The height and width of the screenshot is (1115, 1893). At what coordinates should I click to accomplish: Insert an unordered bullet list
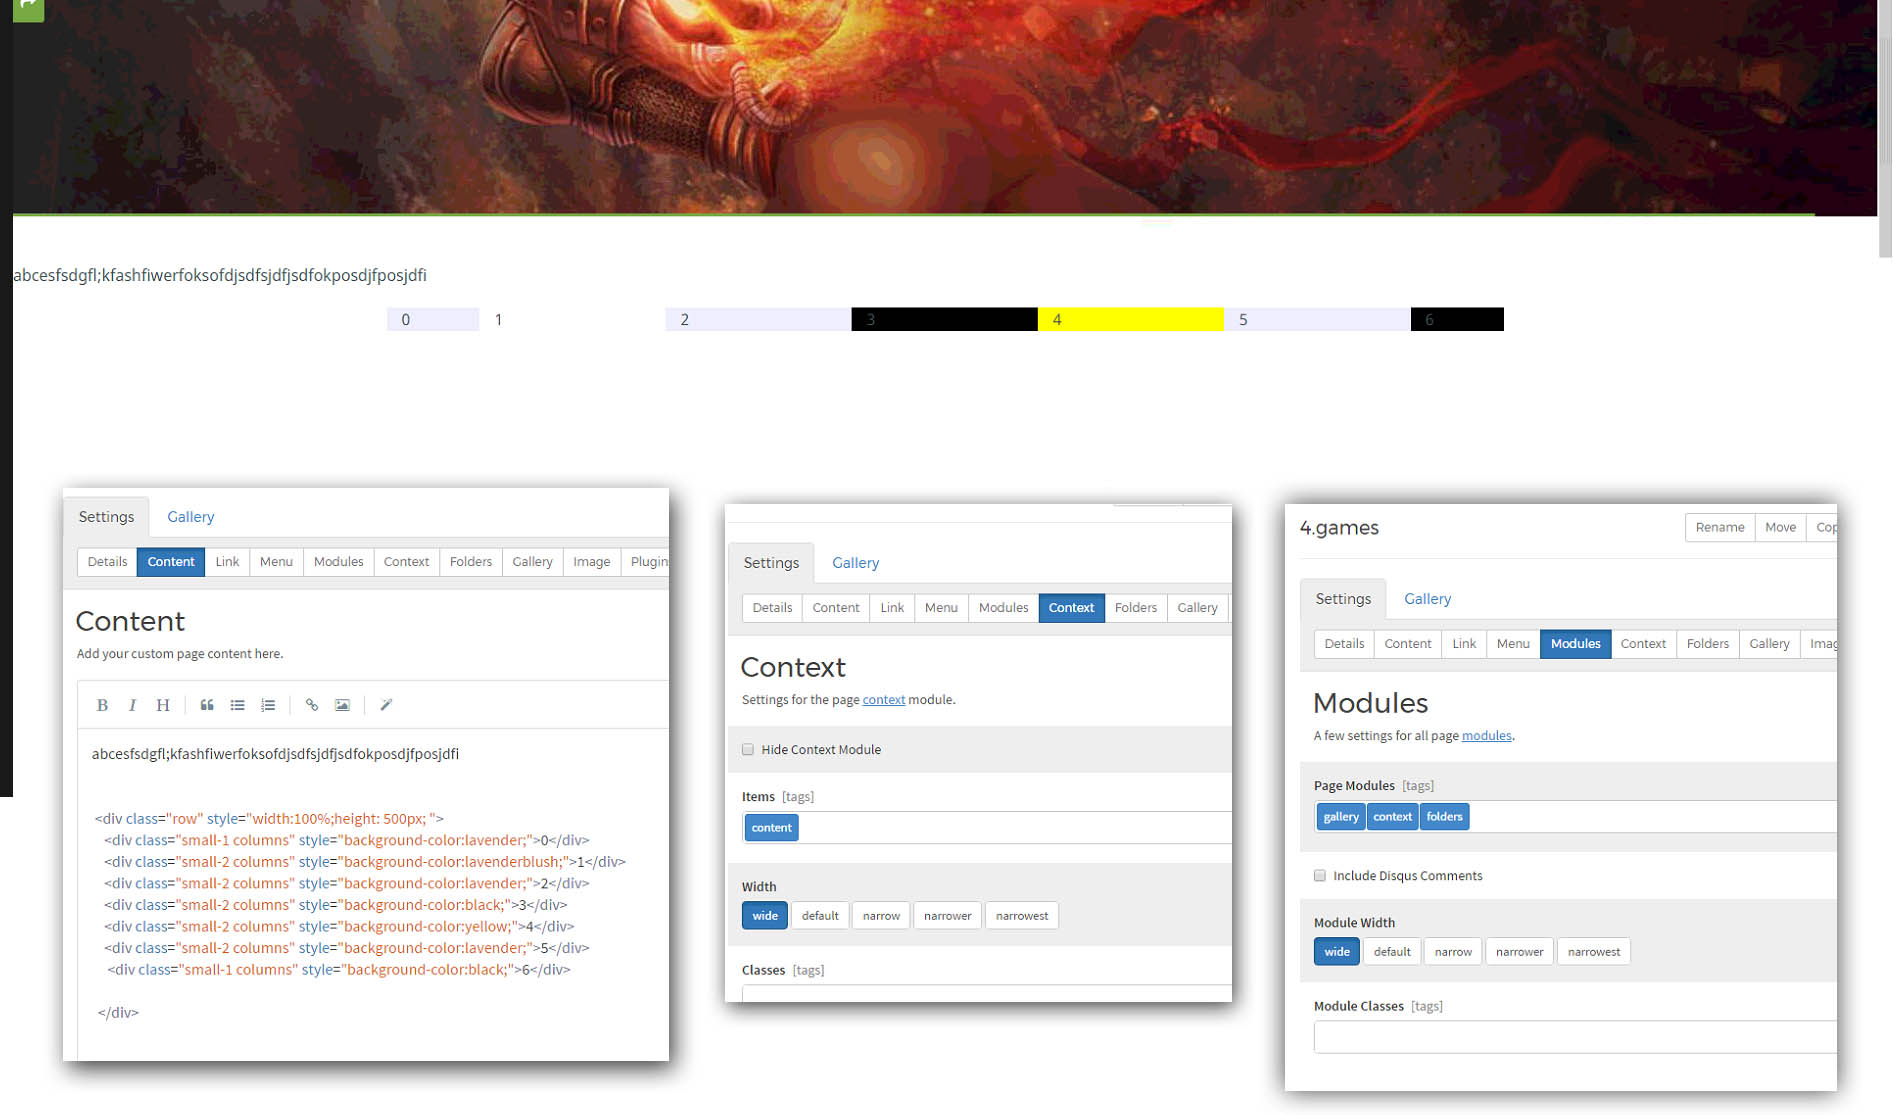click(x=237, y=705)
